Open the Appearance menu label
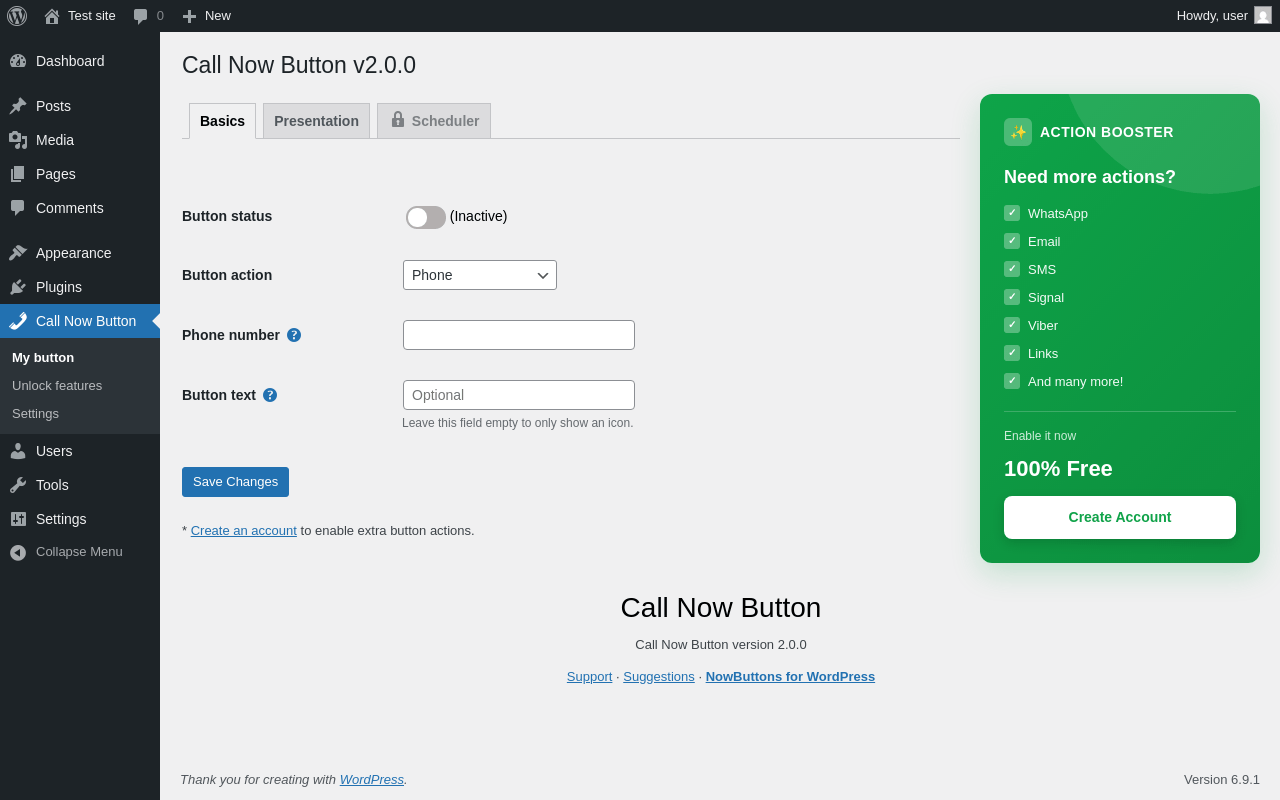1280x800 pixels. (74, 253)
